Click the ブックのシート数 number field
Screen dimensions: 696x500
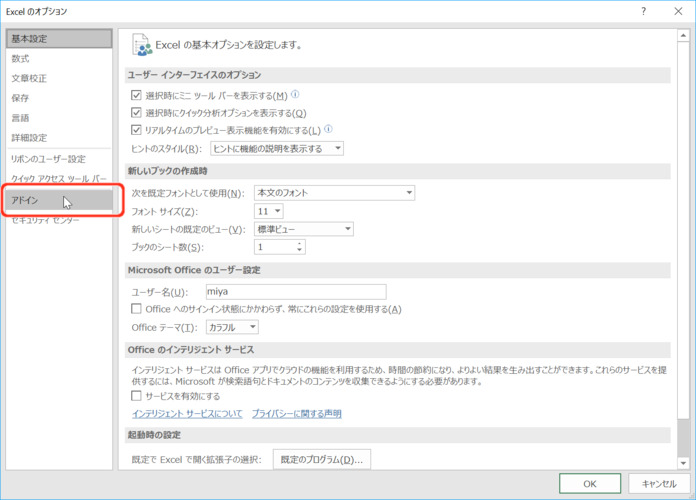point(275,247)
